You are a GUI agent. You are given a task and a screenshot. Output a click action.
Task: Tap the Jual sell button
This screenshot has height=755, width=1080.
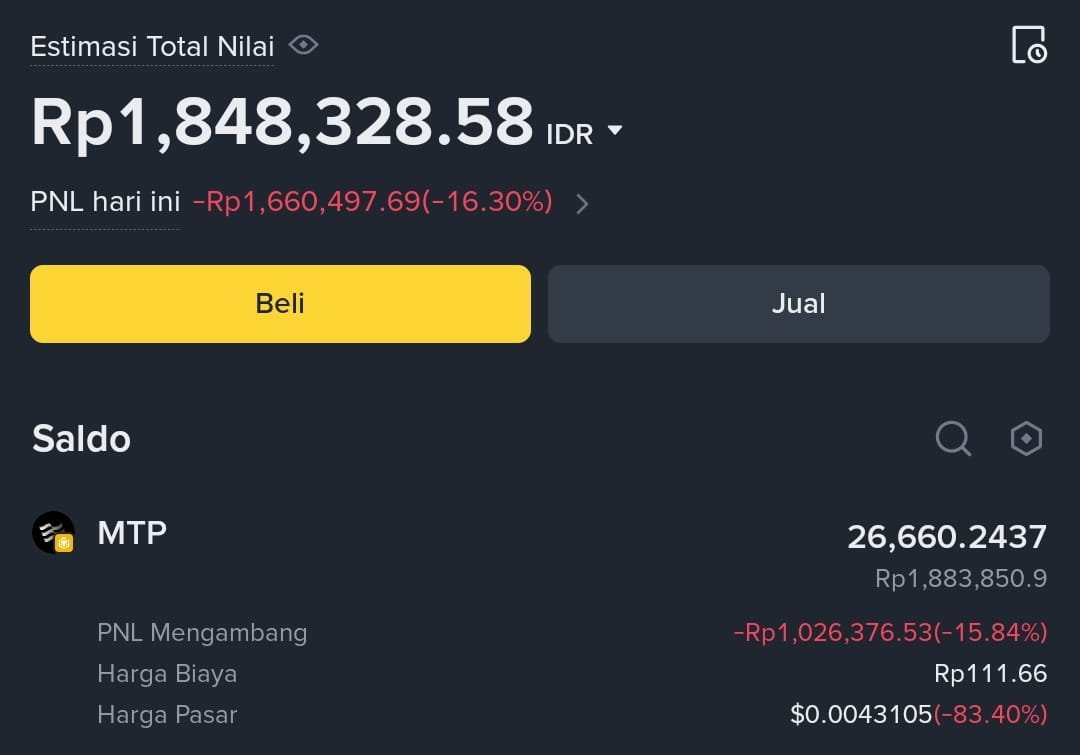click(x=799, y=304)
